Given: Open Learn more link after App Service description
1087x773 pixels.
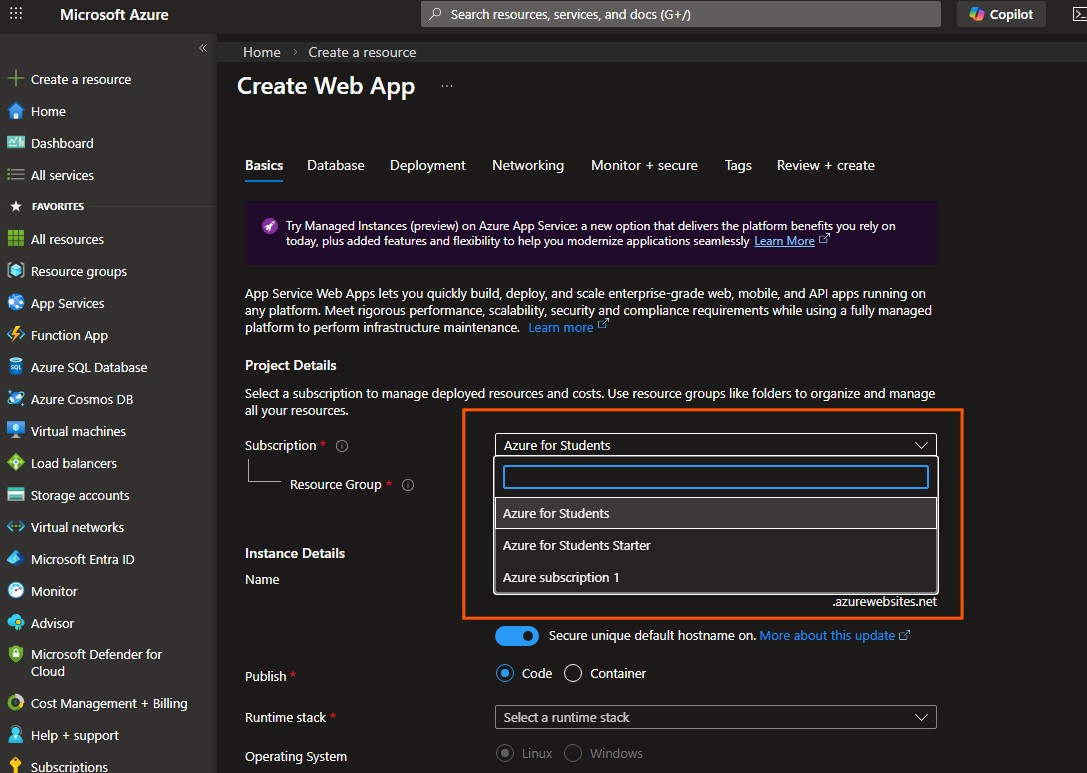Looking at the screenshot, I should [561, 328].
